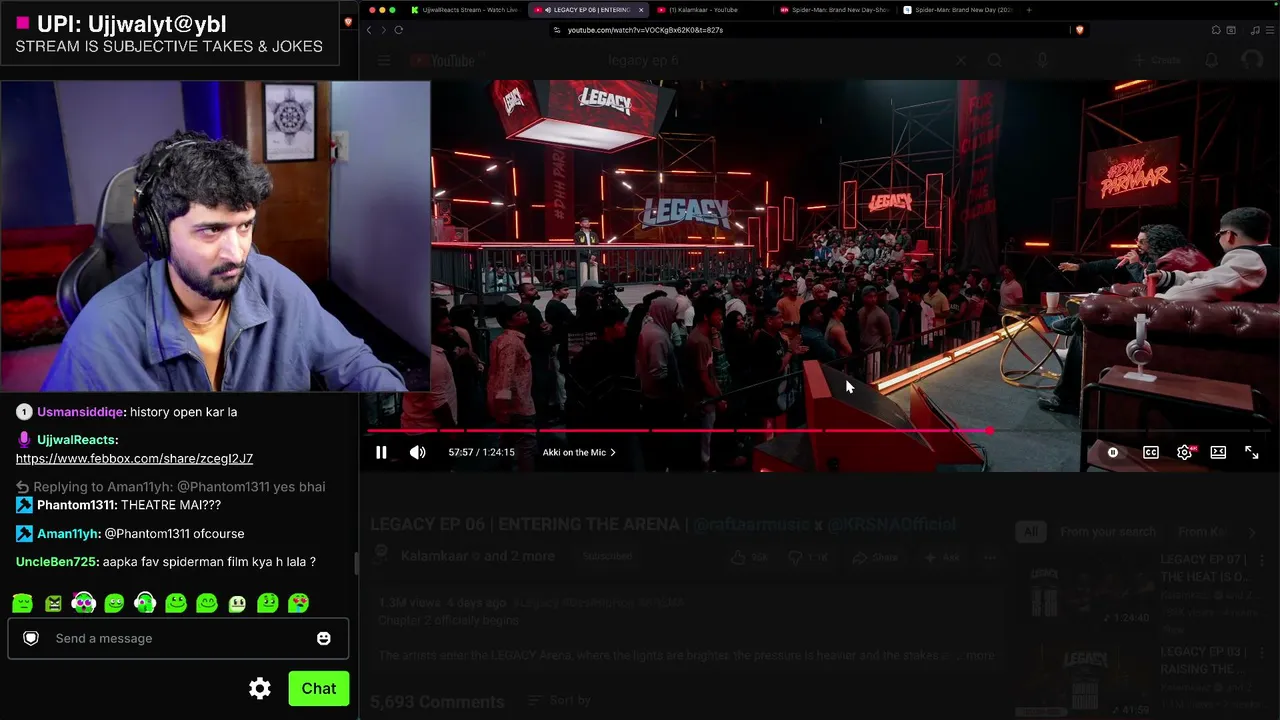The height and width of the screenshot is (720, 1280).
Task: Share the LEGACY EP 06 video
Action: [876, 557]
